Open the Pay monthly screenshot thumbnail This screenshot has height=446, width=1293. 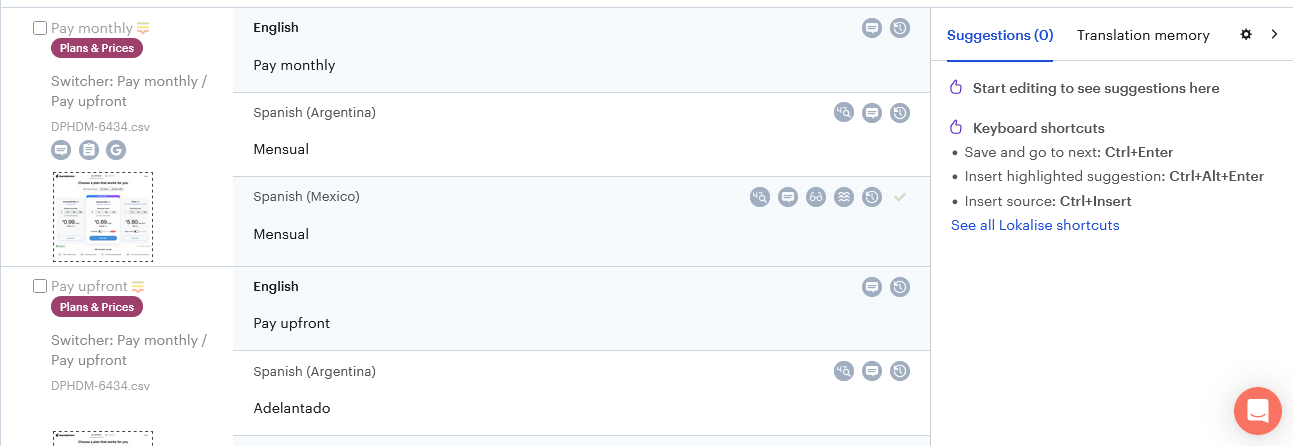tap(103, 216)
